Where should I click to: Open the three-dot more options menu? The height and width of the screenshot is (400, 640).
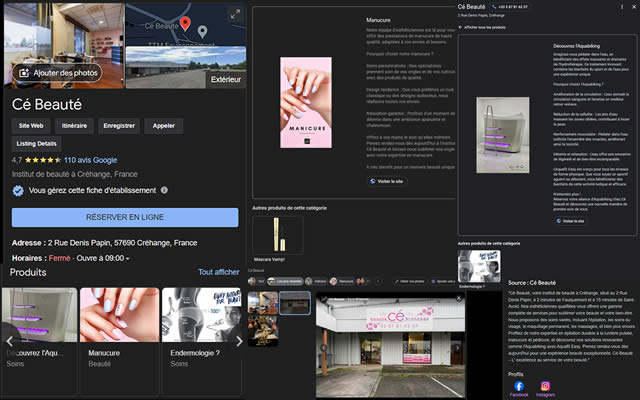pyautogui.click(x=622, y=7)
